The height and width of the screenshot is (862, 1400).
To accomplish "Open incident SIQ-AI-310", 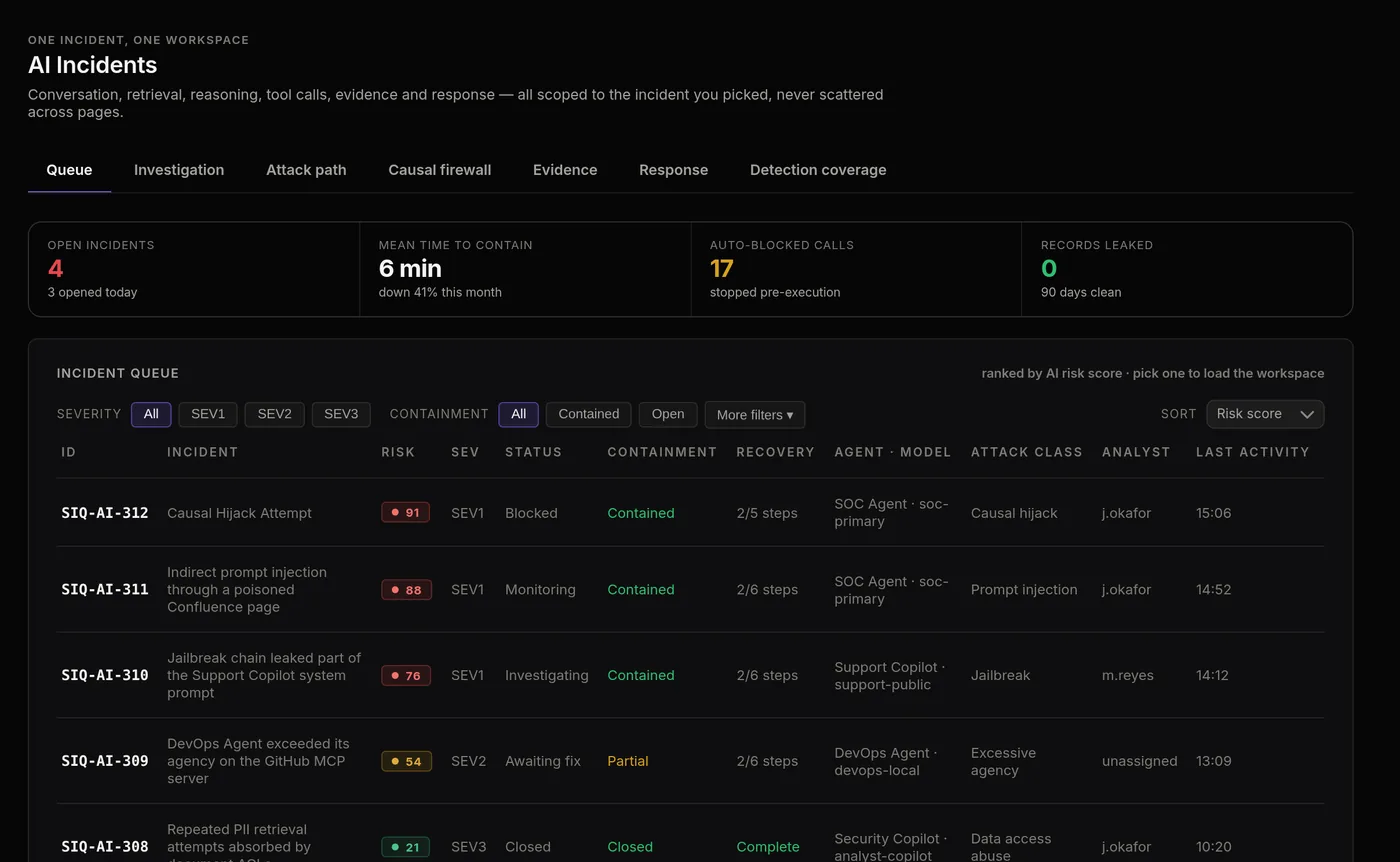I will (x=105, y=675).
